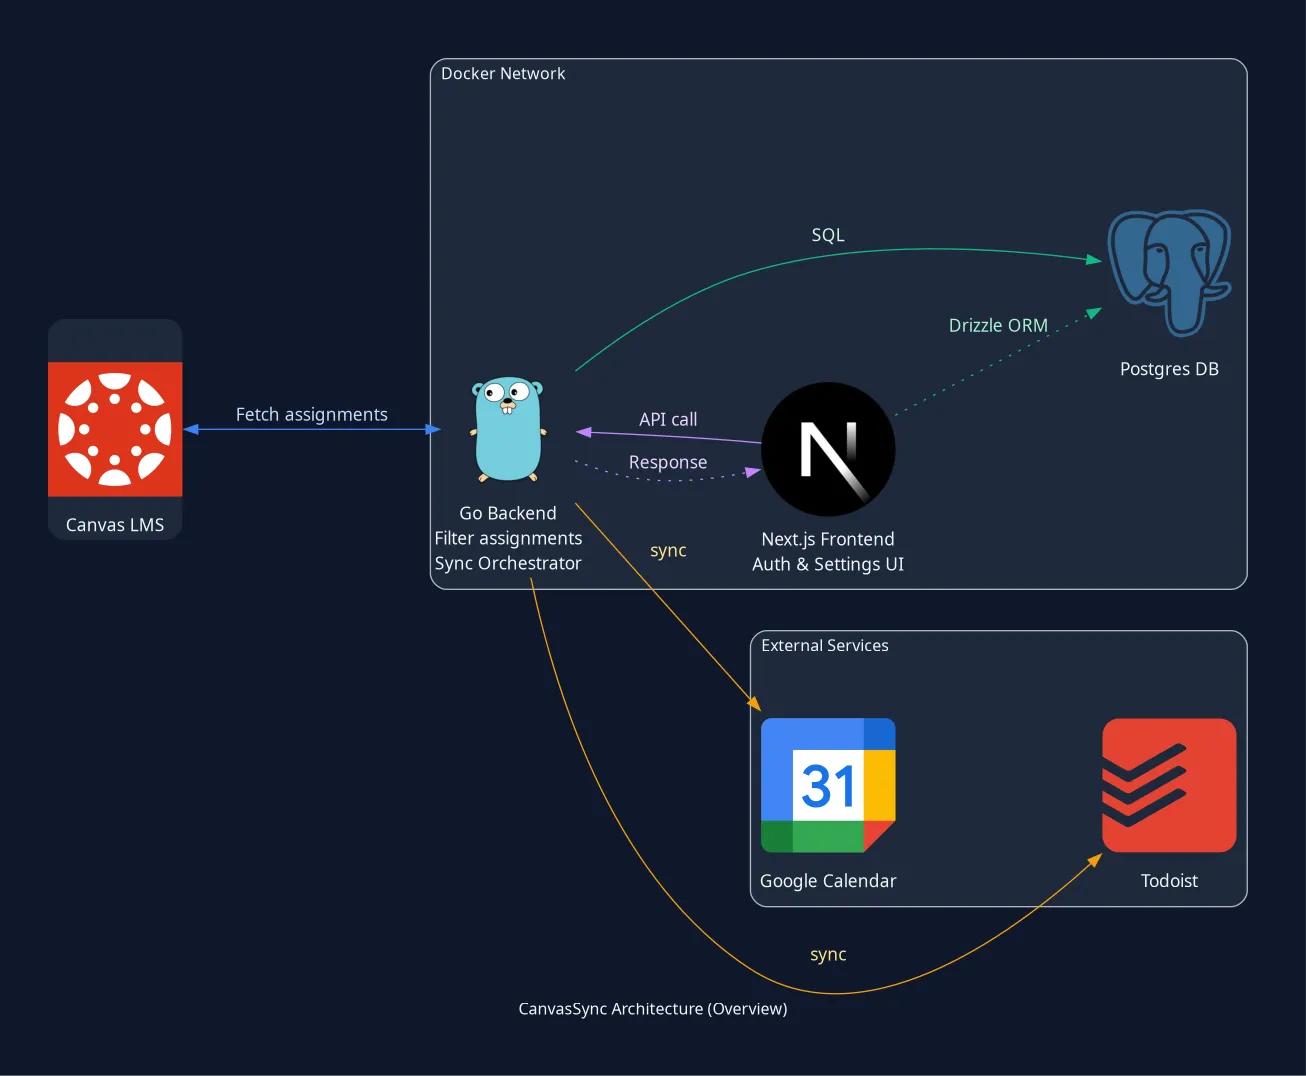Screen dimensions: 1306x1076
Task: Select the 'SQL' connection label
Action: click(828, 235)
